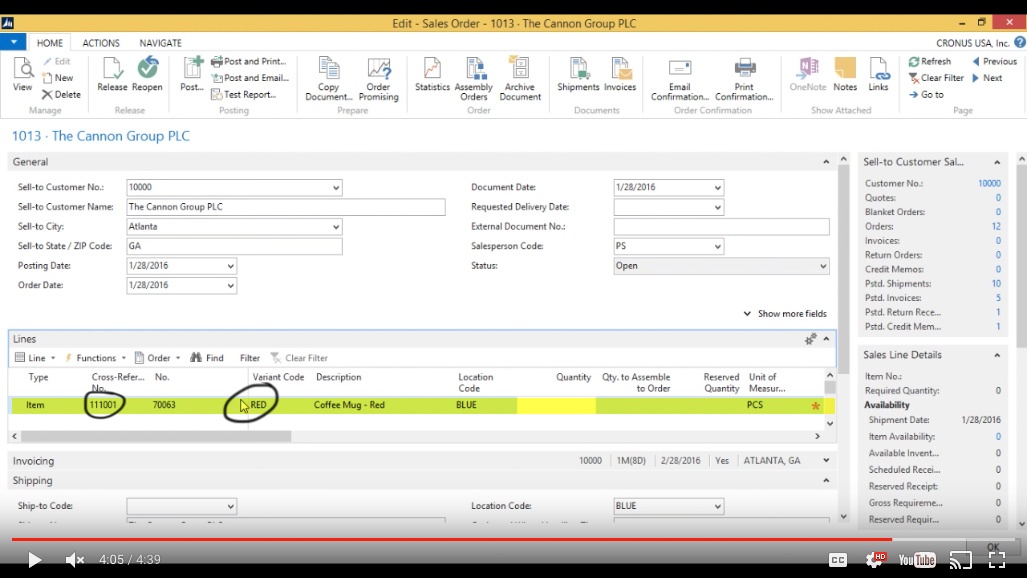Image resolution: width=1027 pixels, height=578 pixels.
Task: Choose Post and Print
Action: click(x=248, y=61)
